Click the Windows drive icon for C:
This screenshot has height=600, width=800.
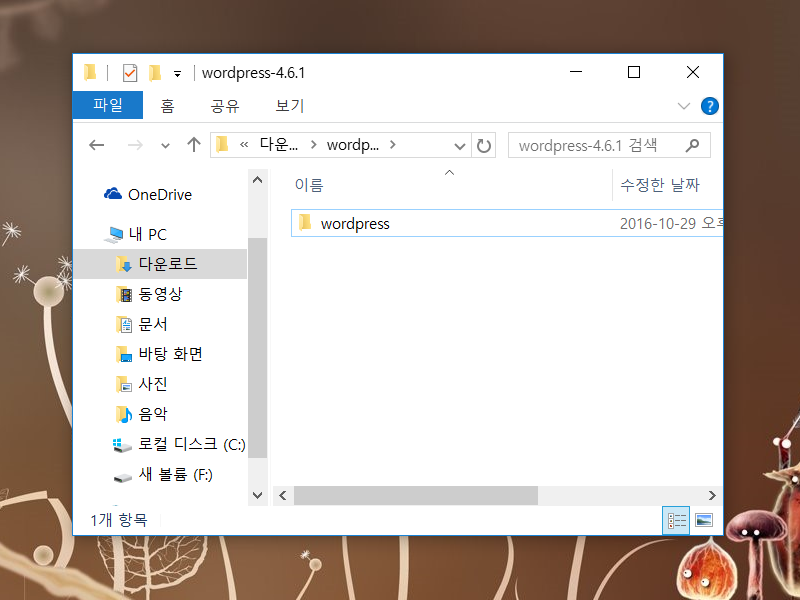coord(122,445)
